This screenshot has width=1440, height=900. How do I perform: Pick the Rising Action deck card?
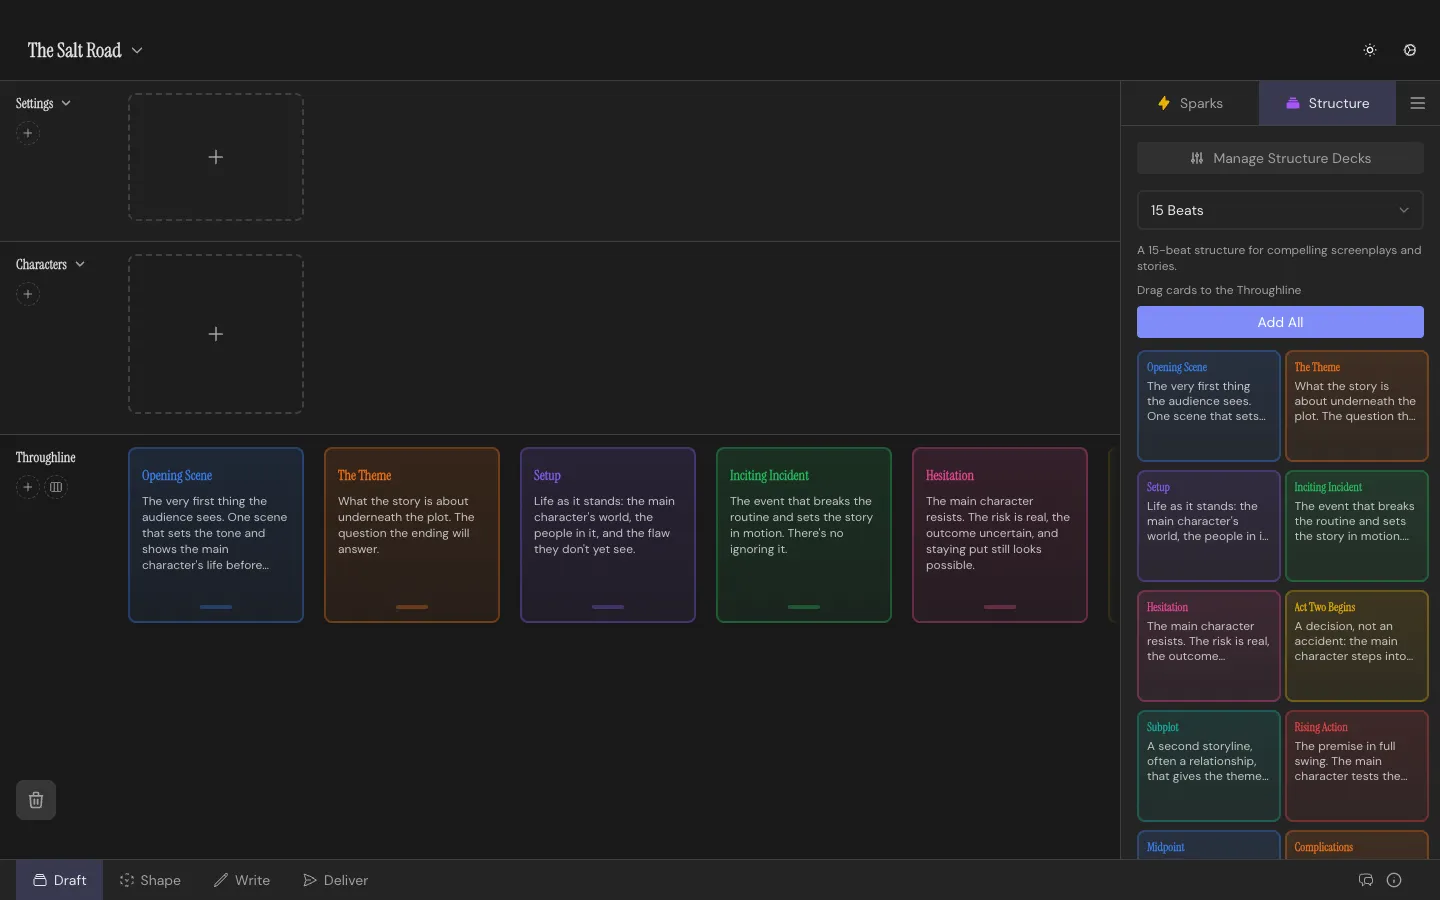pyautogui.click(x=1356, y=766)
